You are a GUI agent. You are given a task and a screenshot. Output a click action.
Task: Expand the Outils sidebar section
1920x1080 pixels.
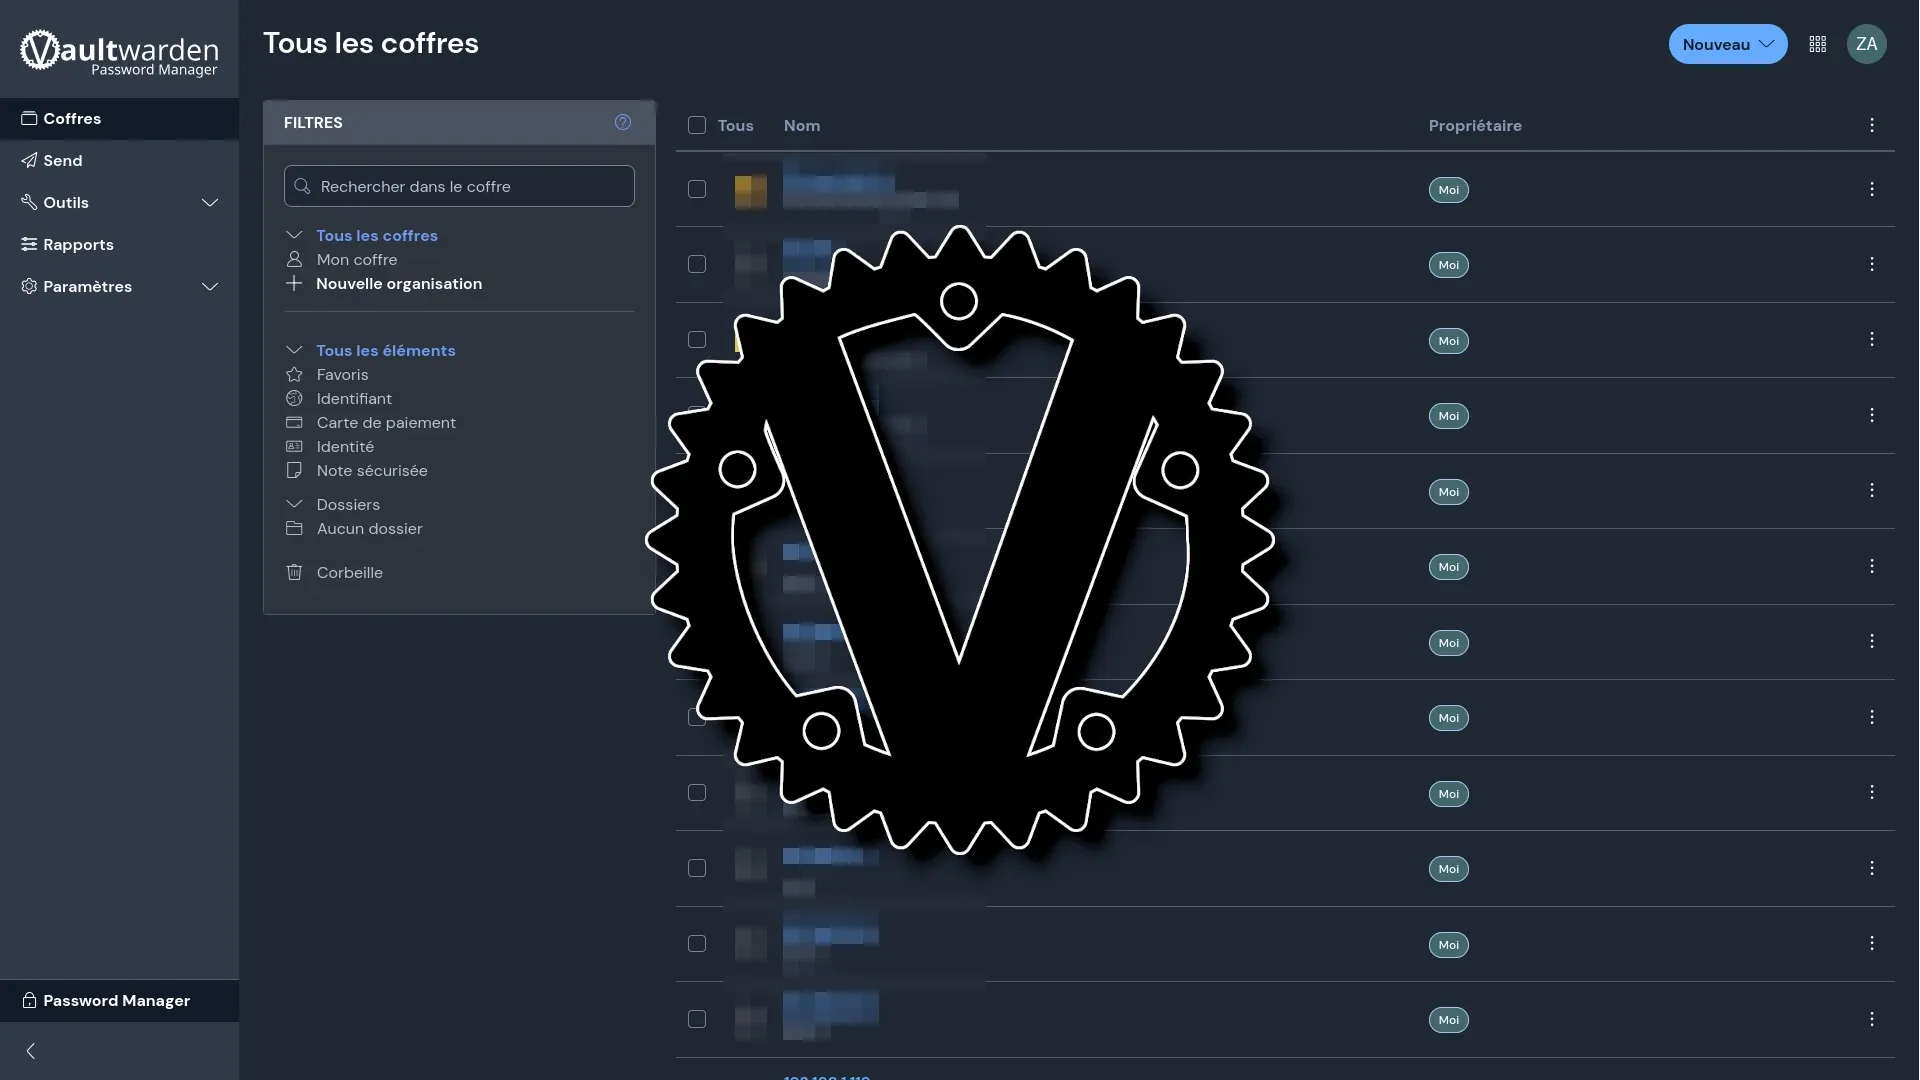[x=210, y=202]
